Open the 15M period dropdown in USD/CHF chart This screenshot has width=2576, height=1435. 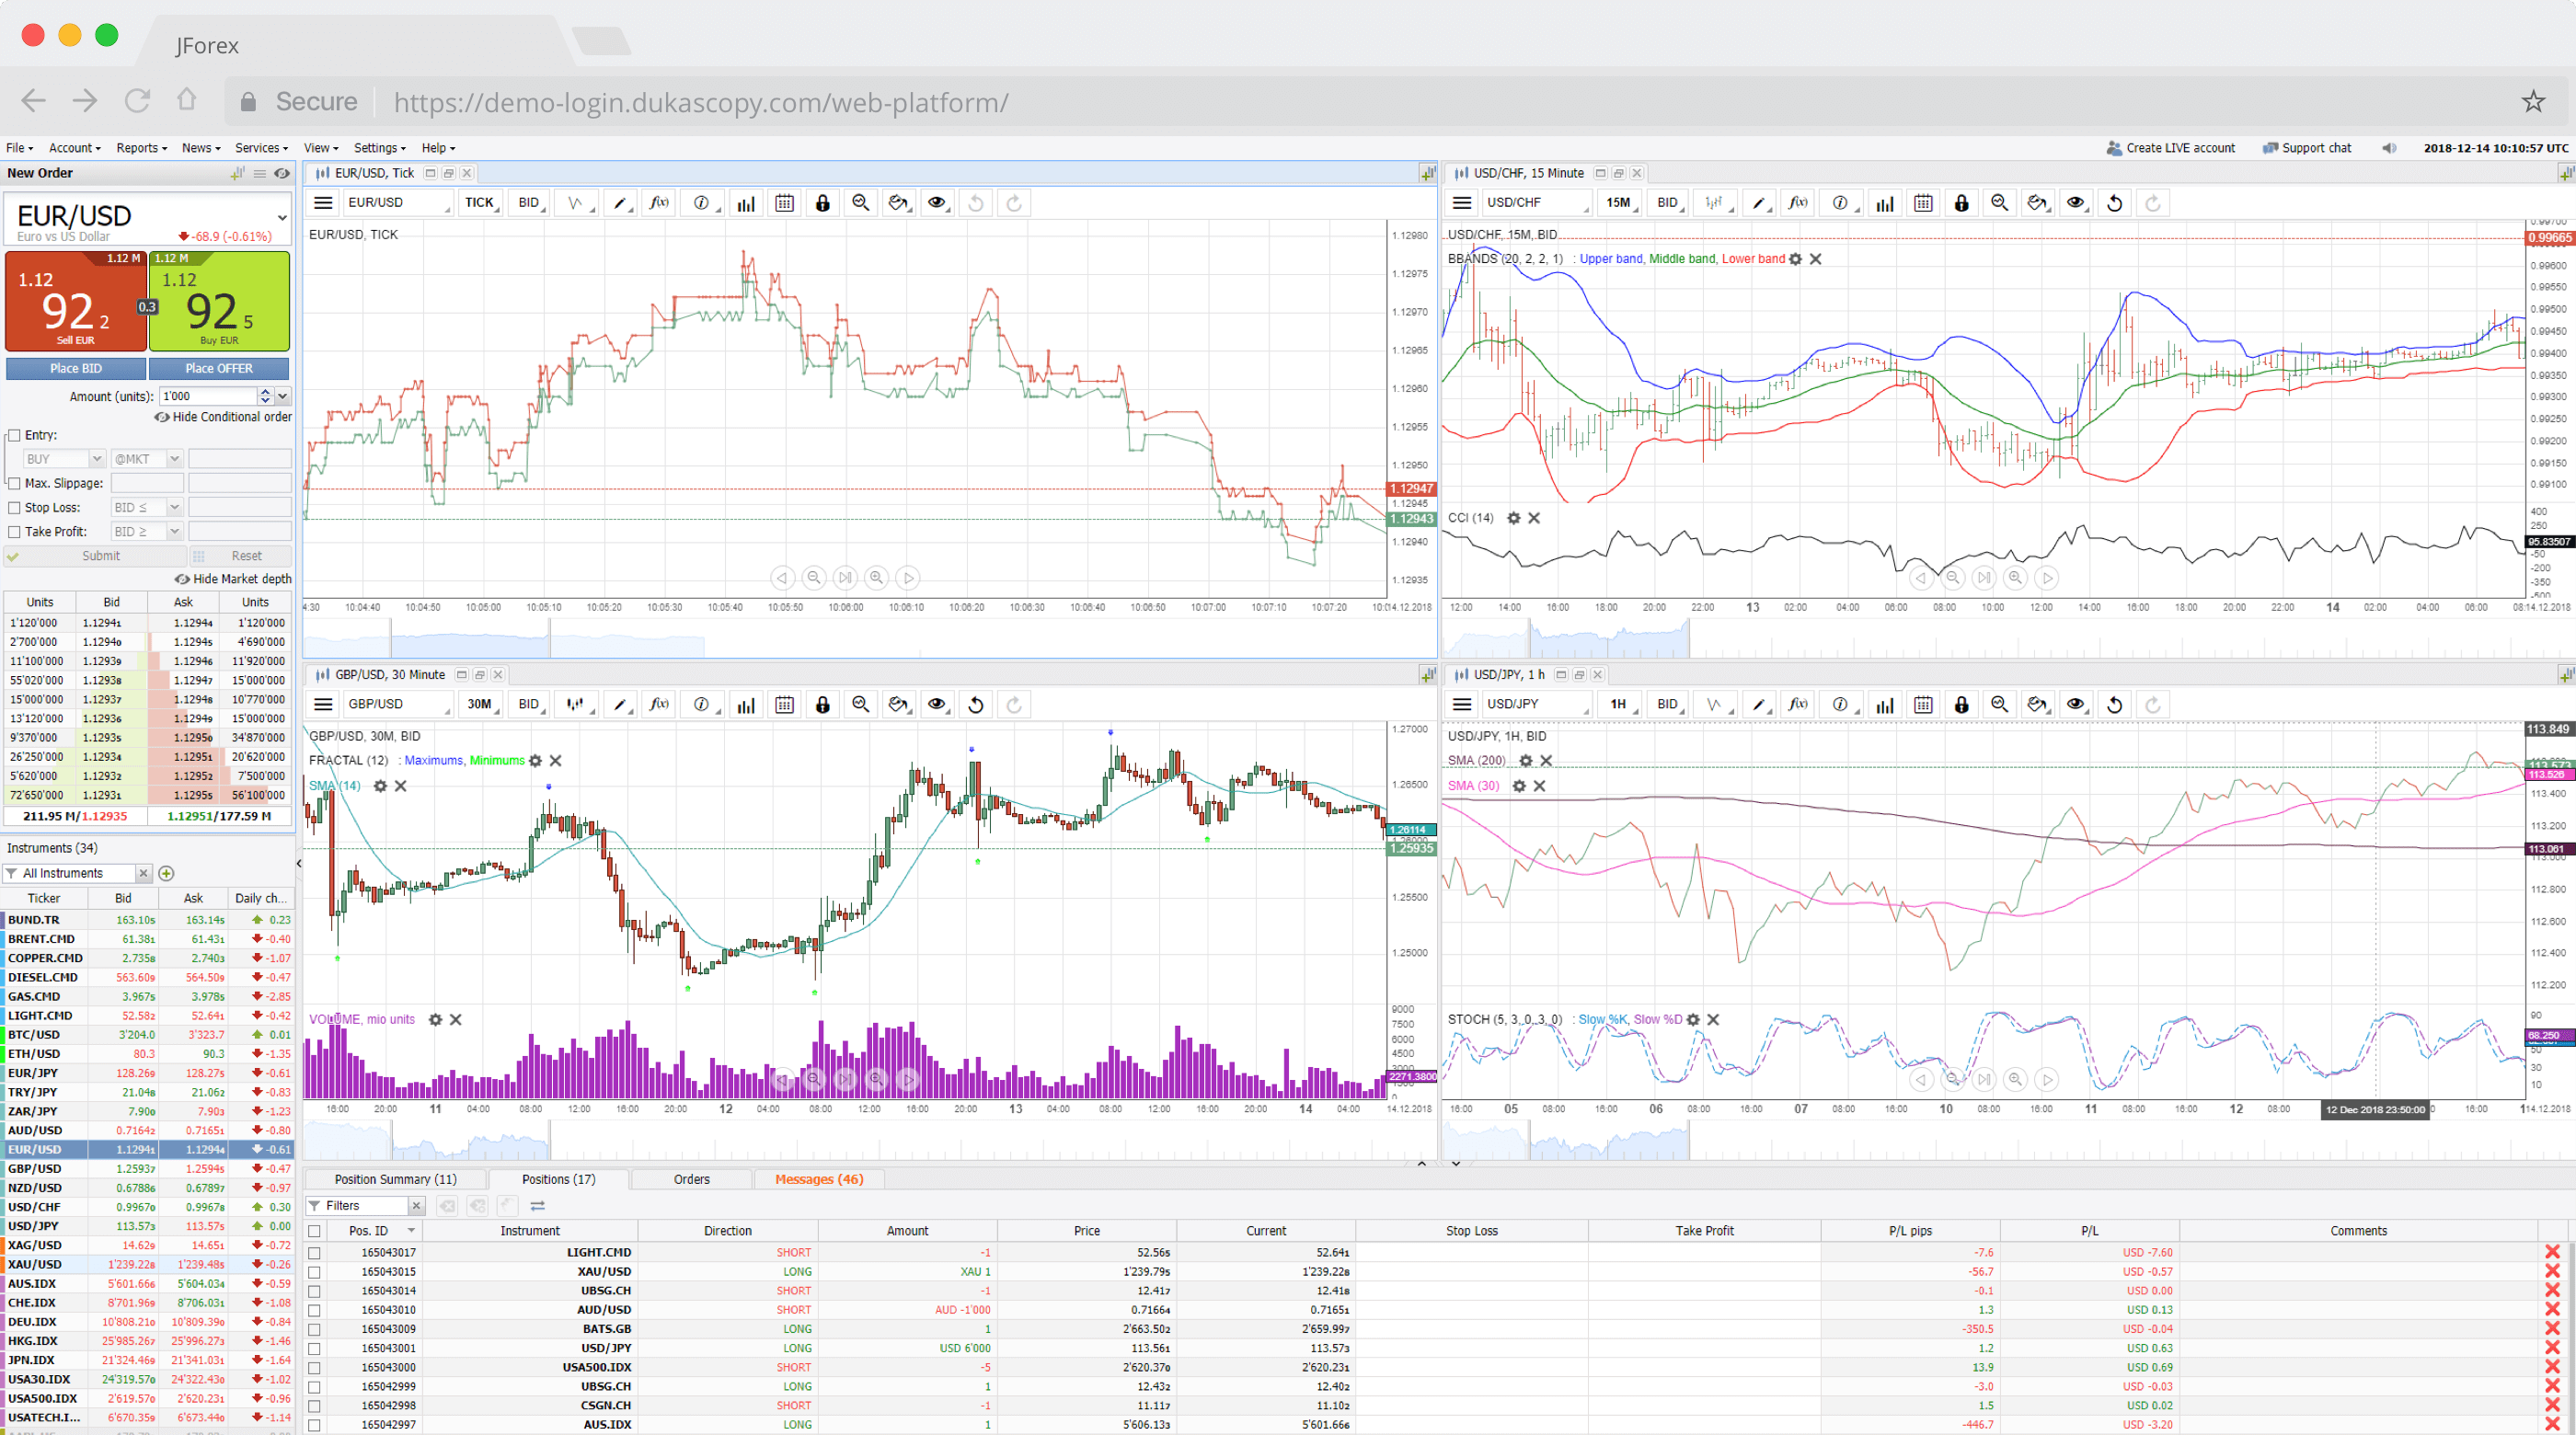coord(1620,203)
